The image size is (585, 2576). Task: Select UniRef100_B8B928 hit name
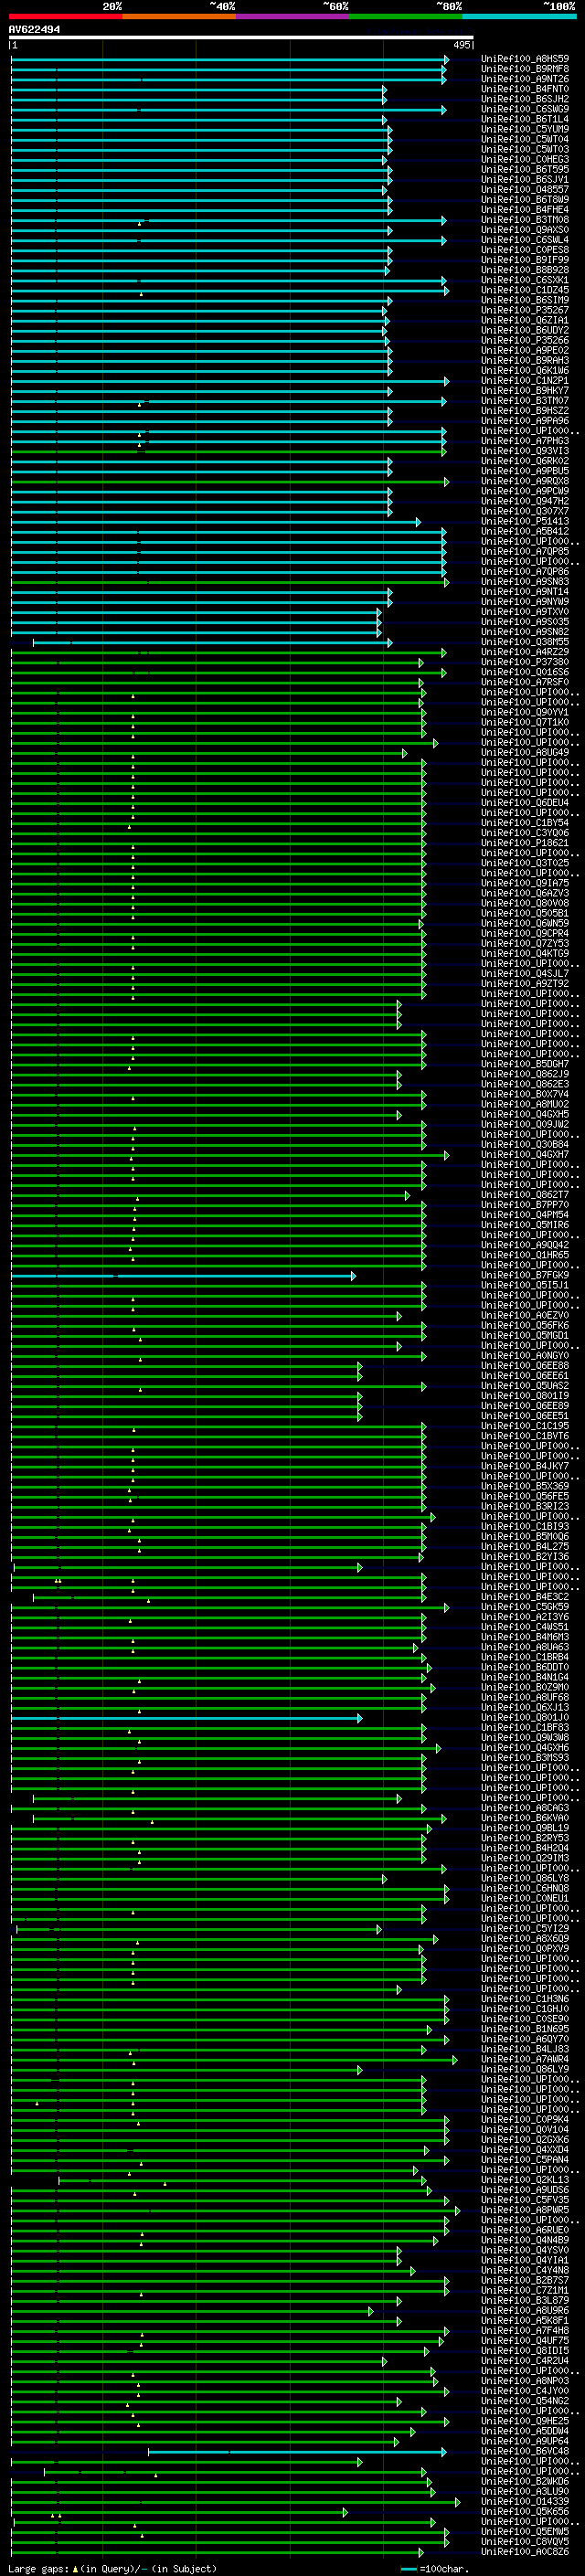[x=525, y=269]
